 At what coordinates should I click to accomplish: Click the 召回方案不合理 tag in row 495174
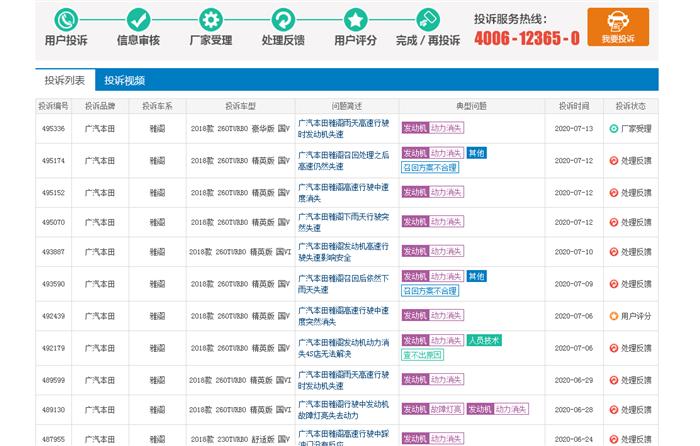click(430, 168)
